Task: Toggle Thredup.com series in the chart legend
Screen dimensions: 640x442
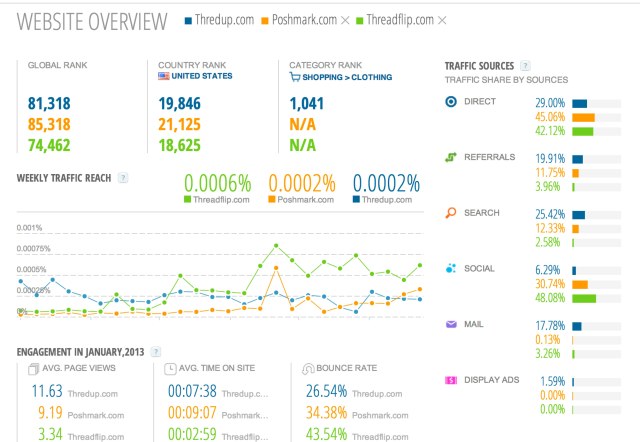Action: pos(382,200)
